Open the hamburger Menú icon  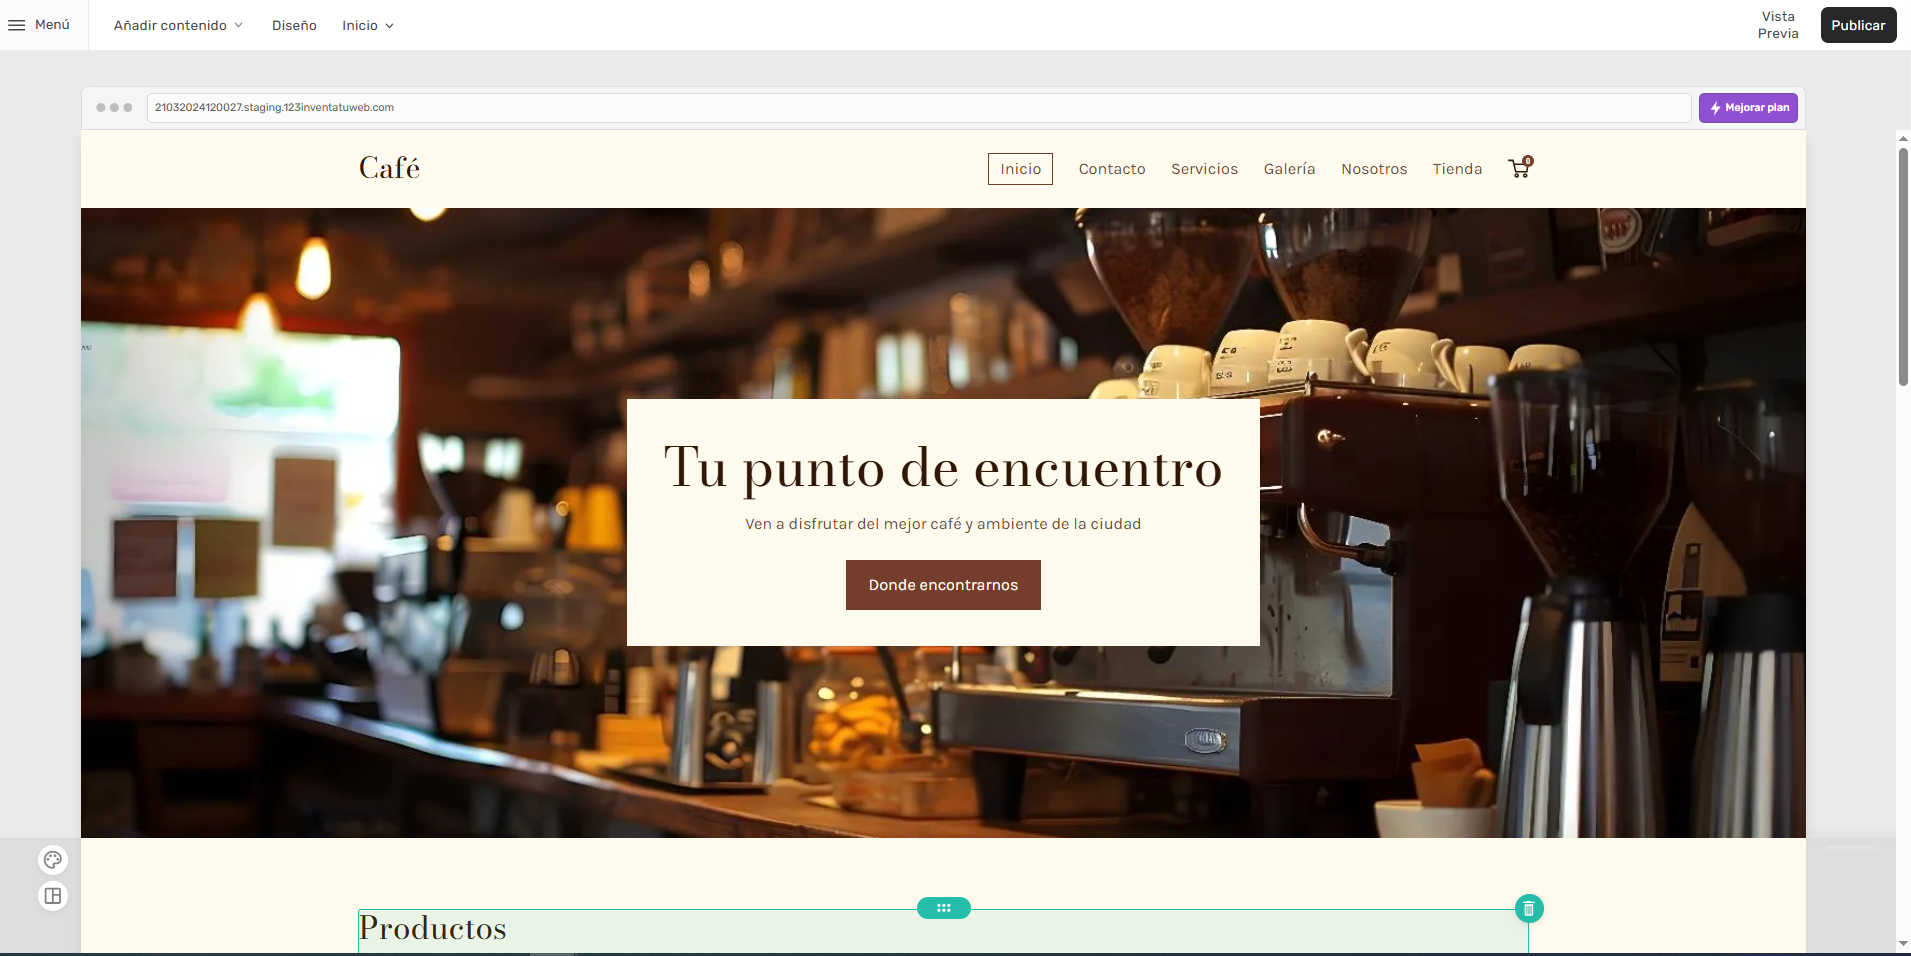pyautogui.click(x=17, y=25)
